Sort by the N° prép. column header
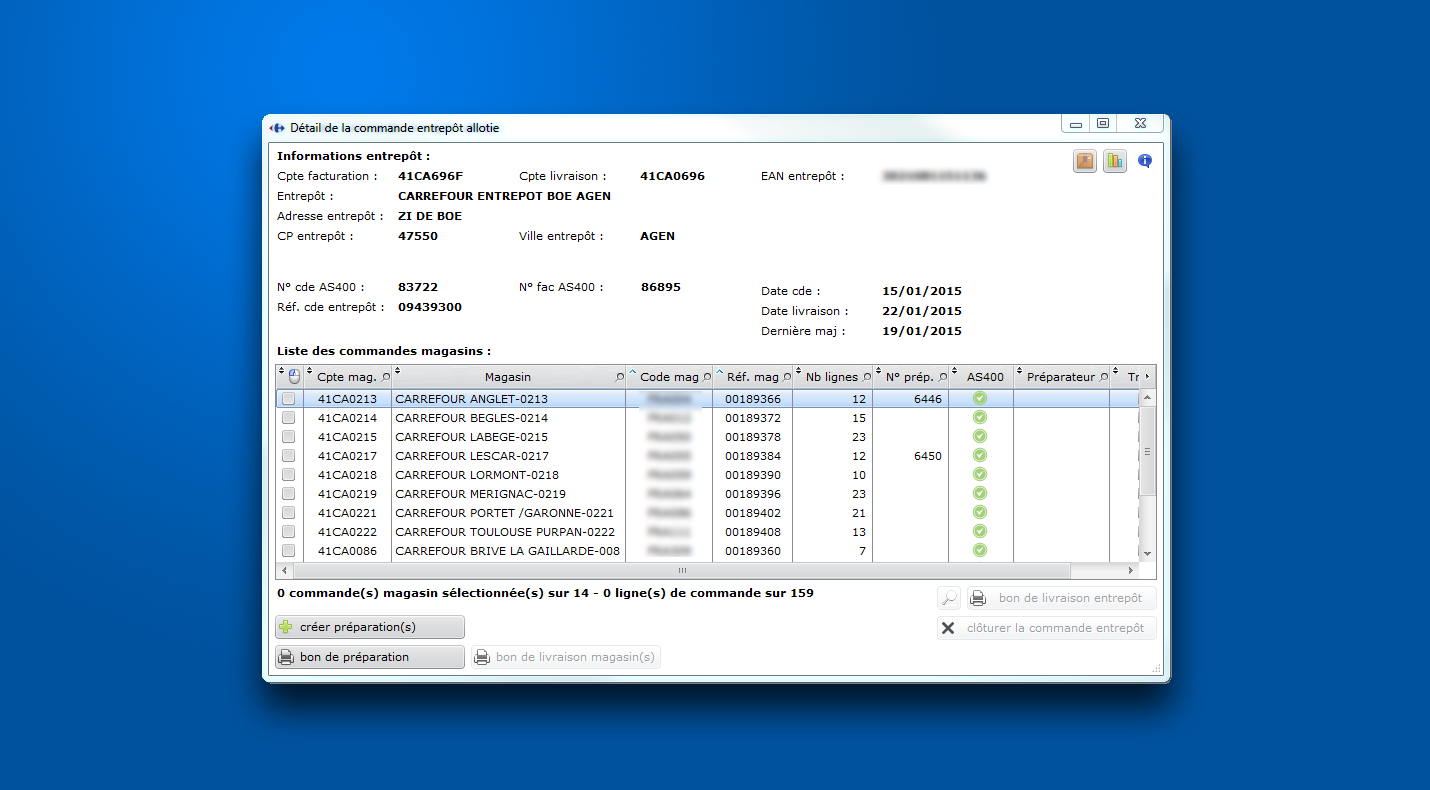 (910, 377)
